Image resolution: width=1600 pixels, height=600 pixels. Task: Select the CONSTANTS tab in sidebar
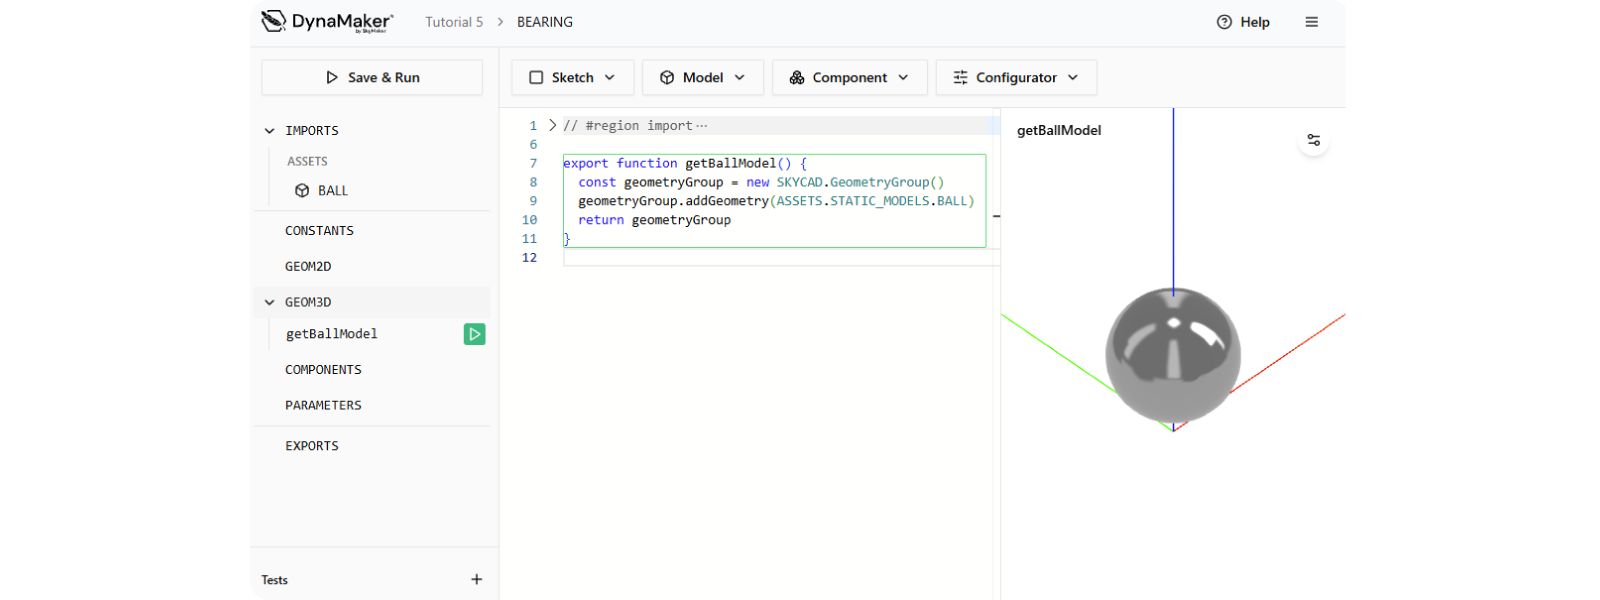coord(319,231)
